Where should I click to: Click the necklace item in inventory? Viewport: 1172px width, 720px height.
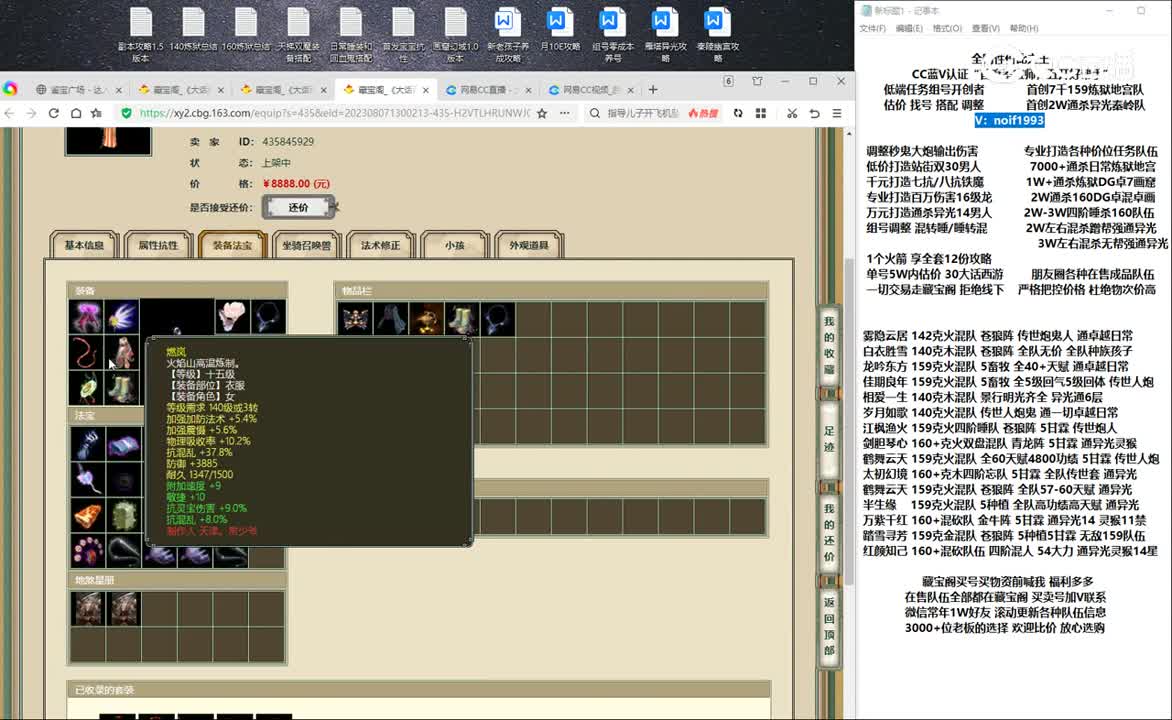[x=496, y=319]
